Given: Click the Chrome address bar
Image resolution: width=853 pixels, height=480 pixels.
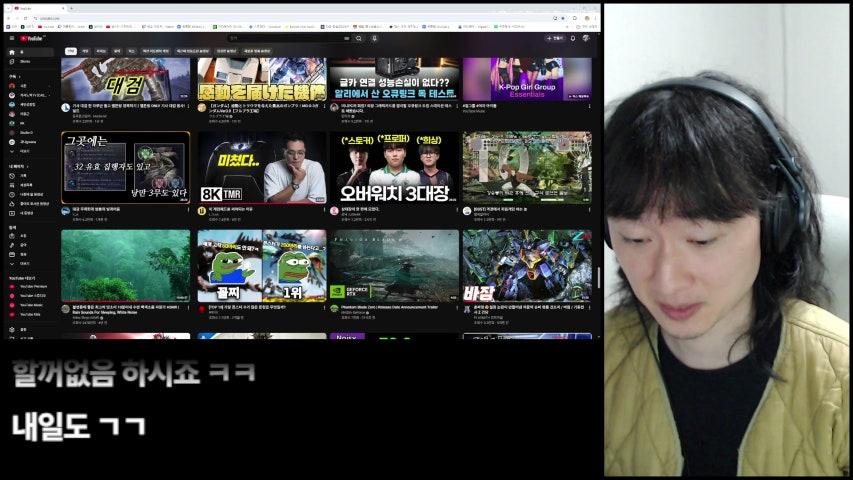Looking at the screenshot, I should (294, 18).
